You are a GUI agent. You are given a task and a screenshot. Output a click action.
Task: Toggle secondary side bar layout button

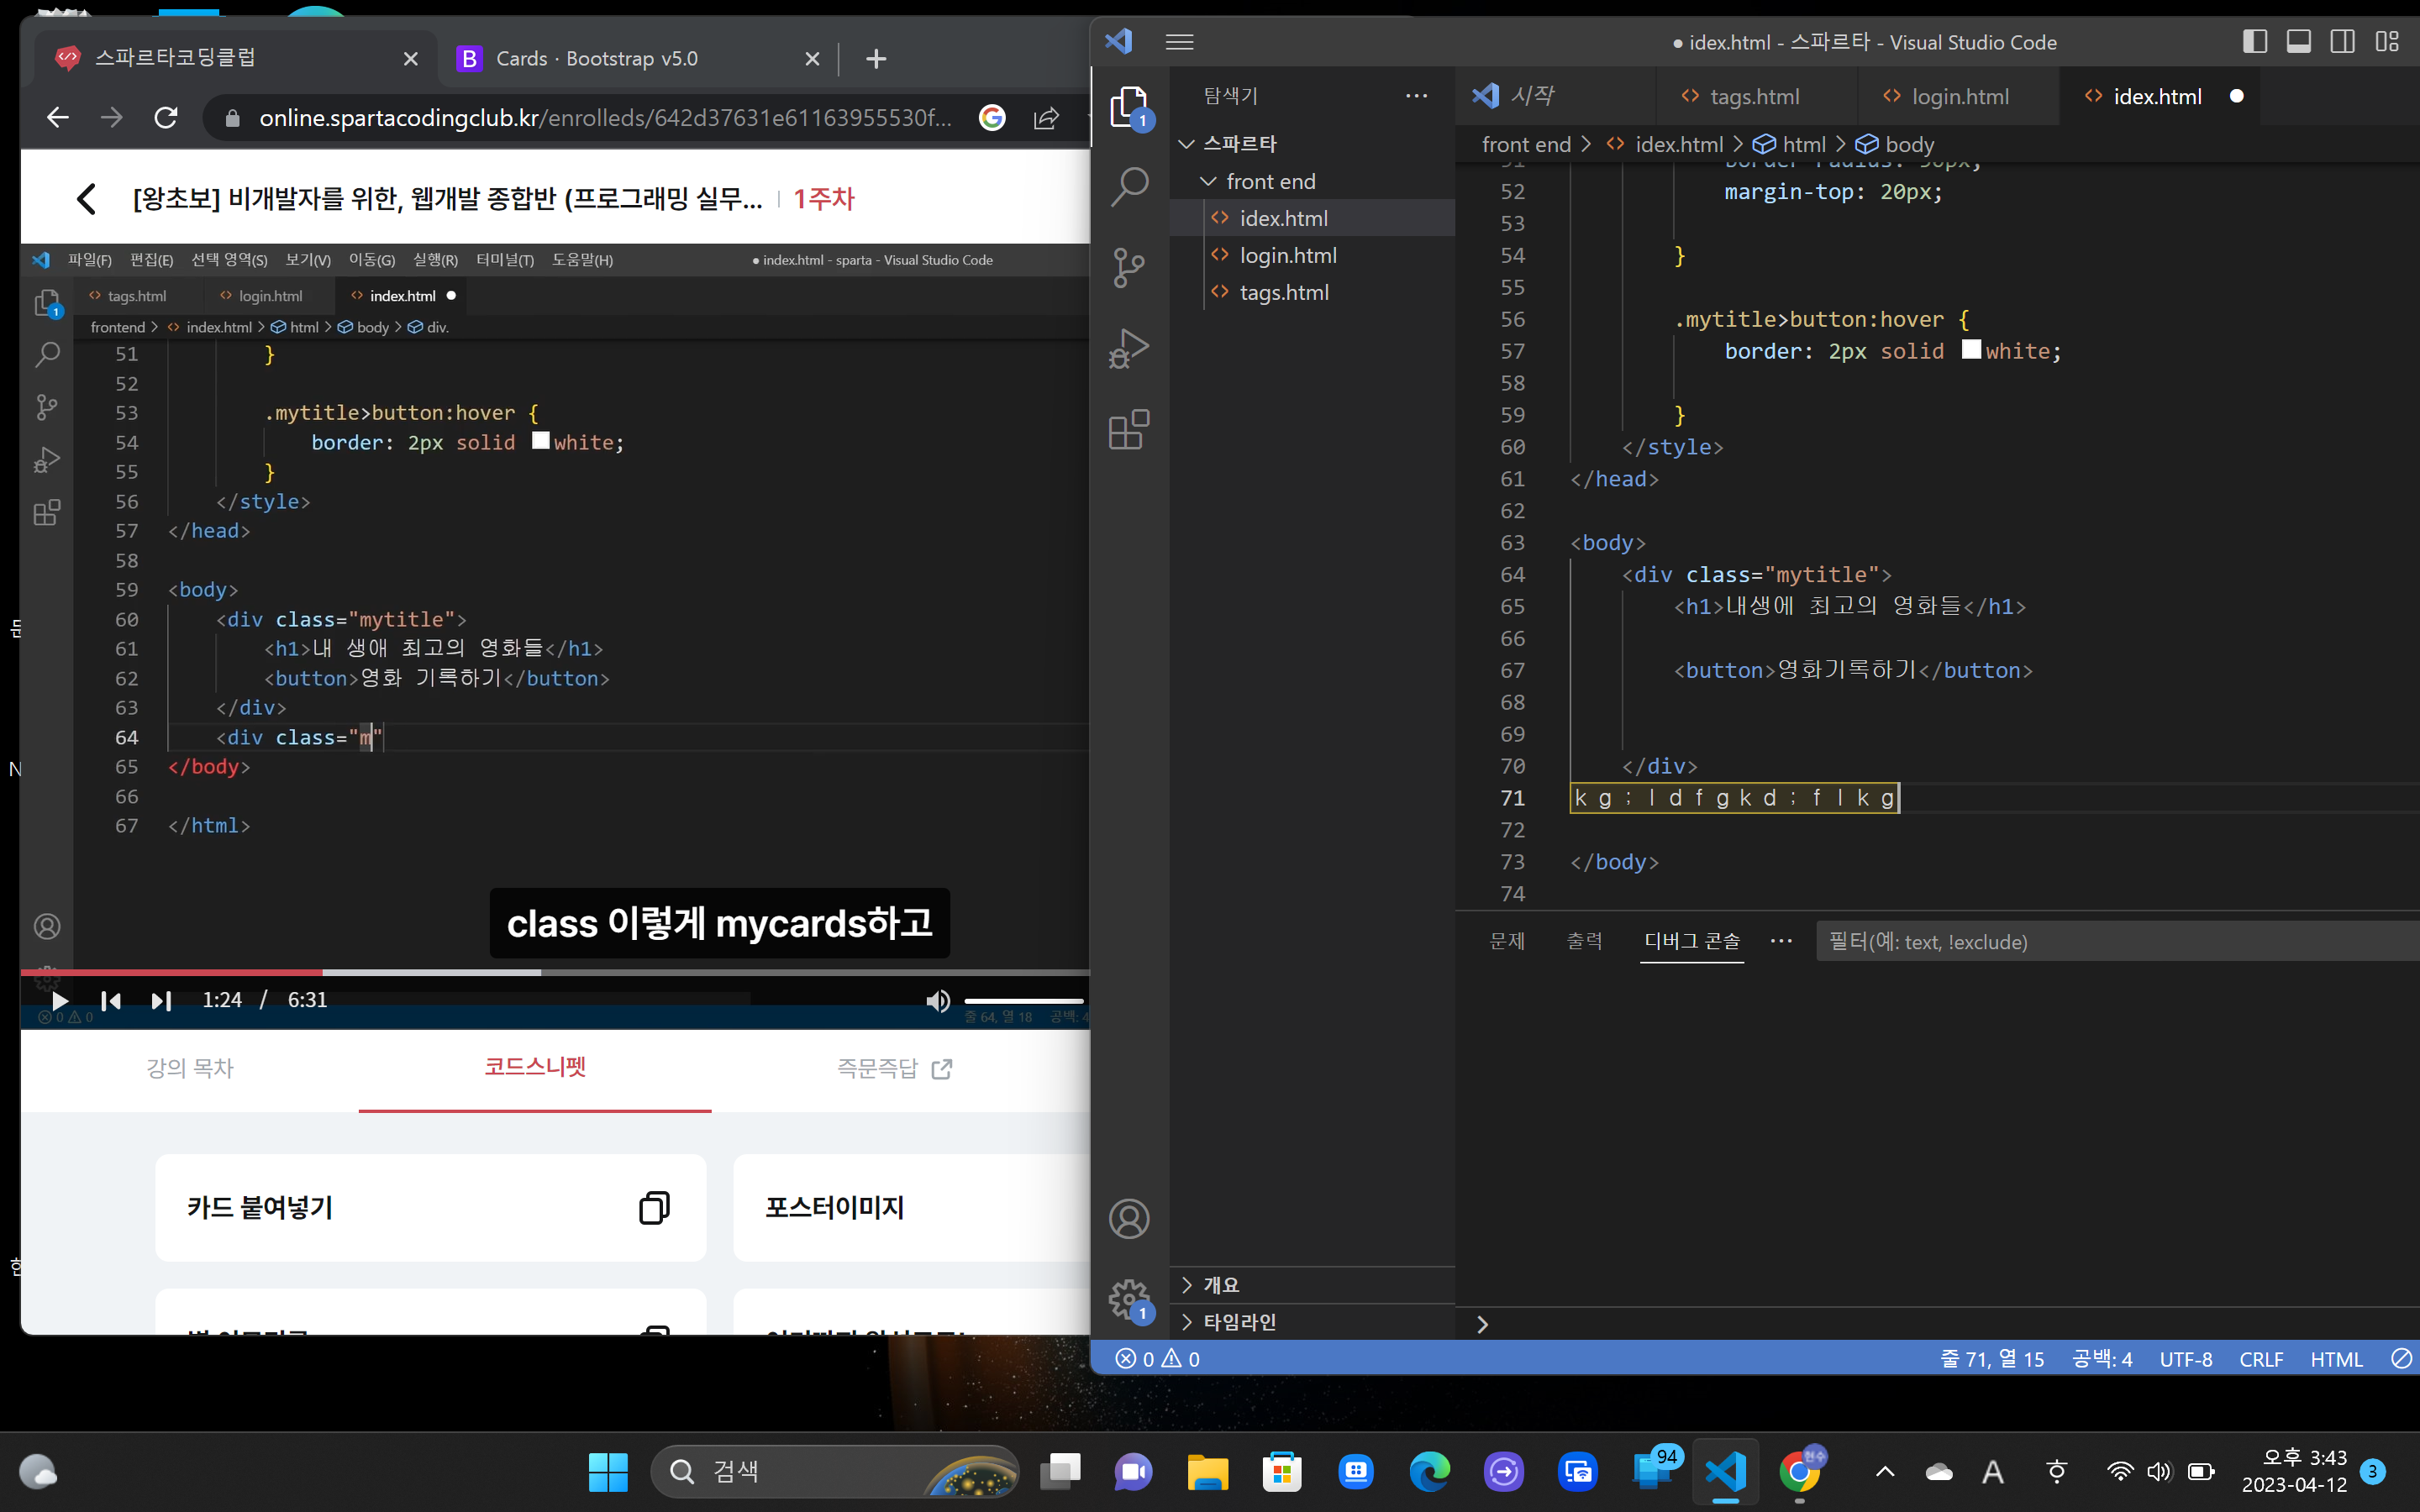(x=2343, y=42)
